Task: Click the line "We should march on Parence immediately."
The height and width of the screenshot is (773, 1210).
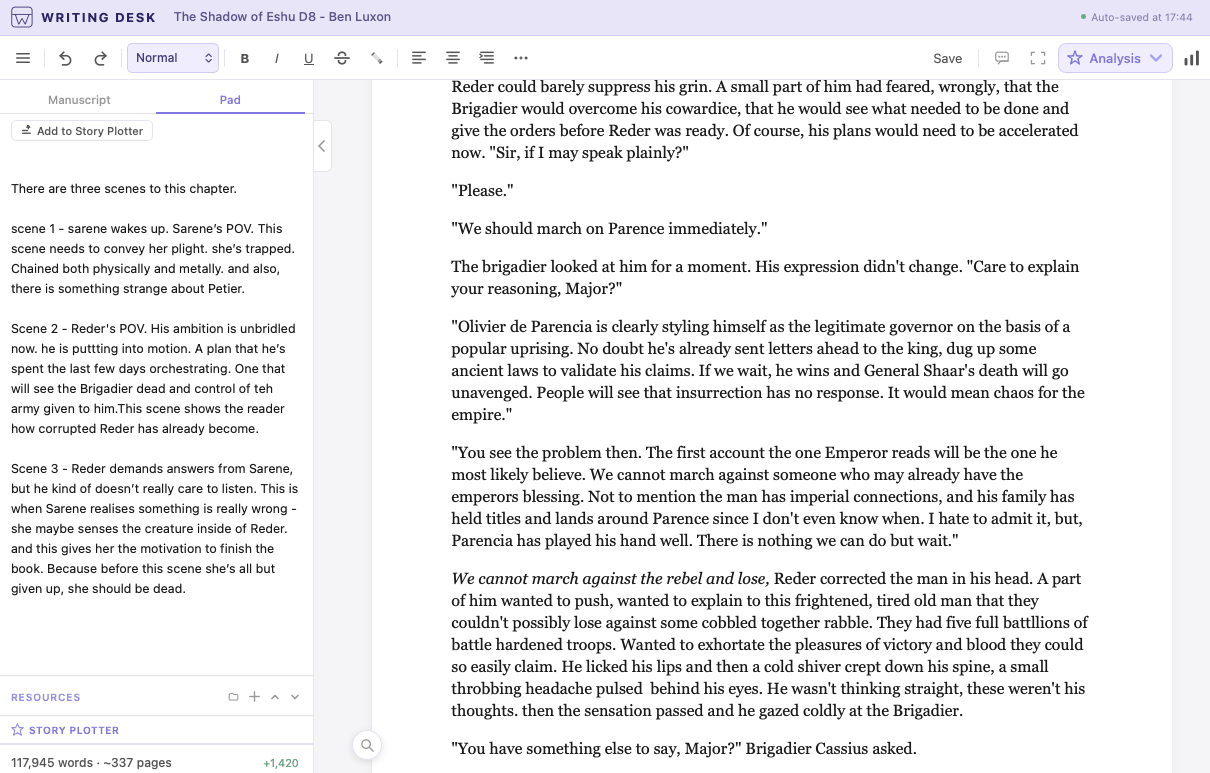Action: click(609, 228)
